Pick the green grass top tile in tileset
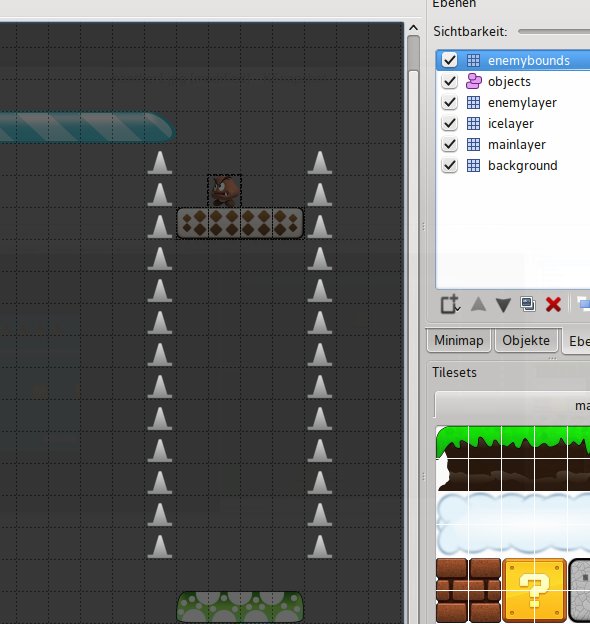Viewport: 590px width, 624px height. click(x=513, y=442)
